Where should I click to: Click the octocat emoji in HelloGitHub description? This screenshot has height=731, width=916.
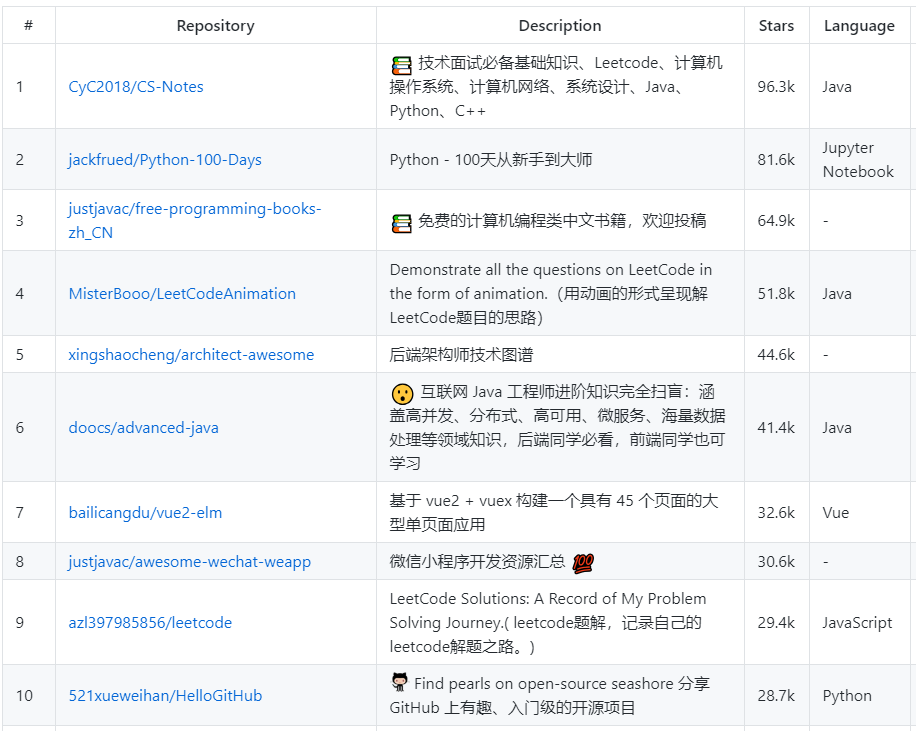(400, 682)
